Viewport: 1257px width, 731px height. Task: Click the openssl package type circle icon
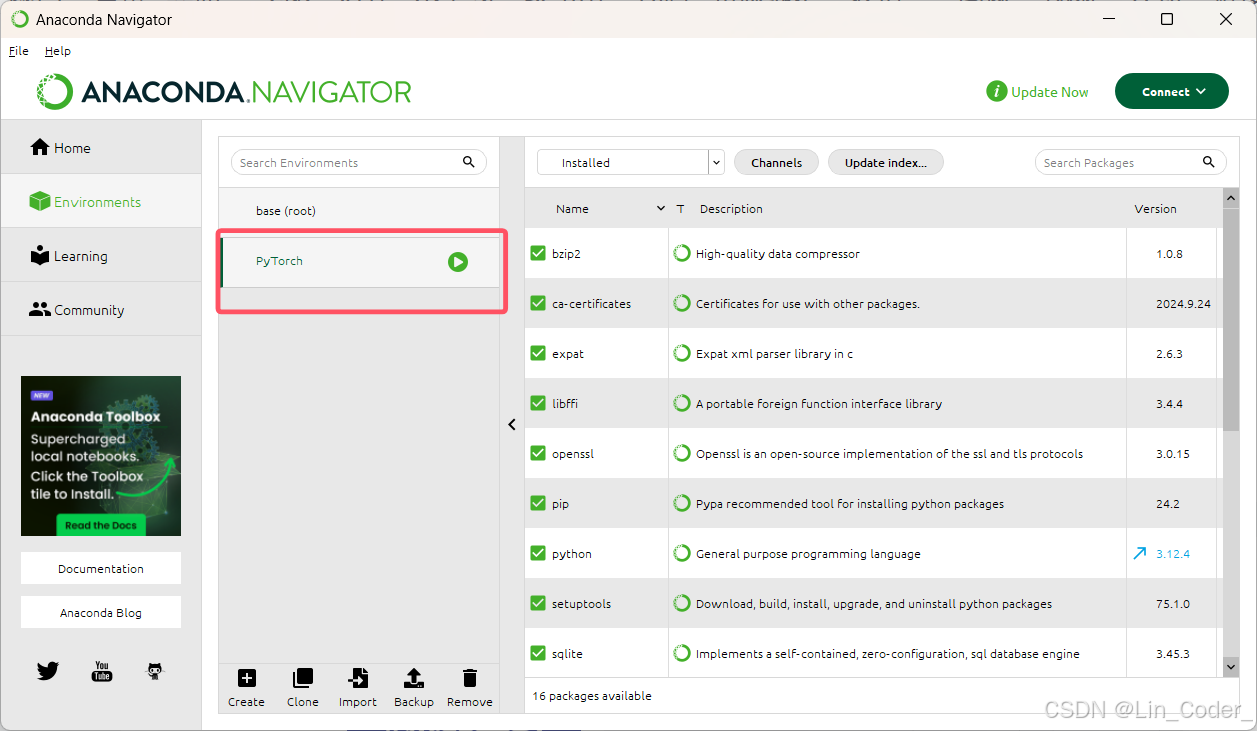(682, 453)
